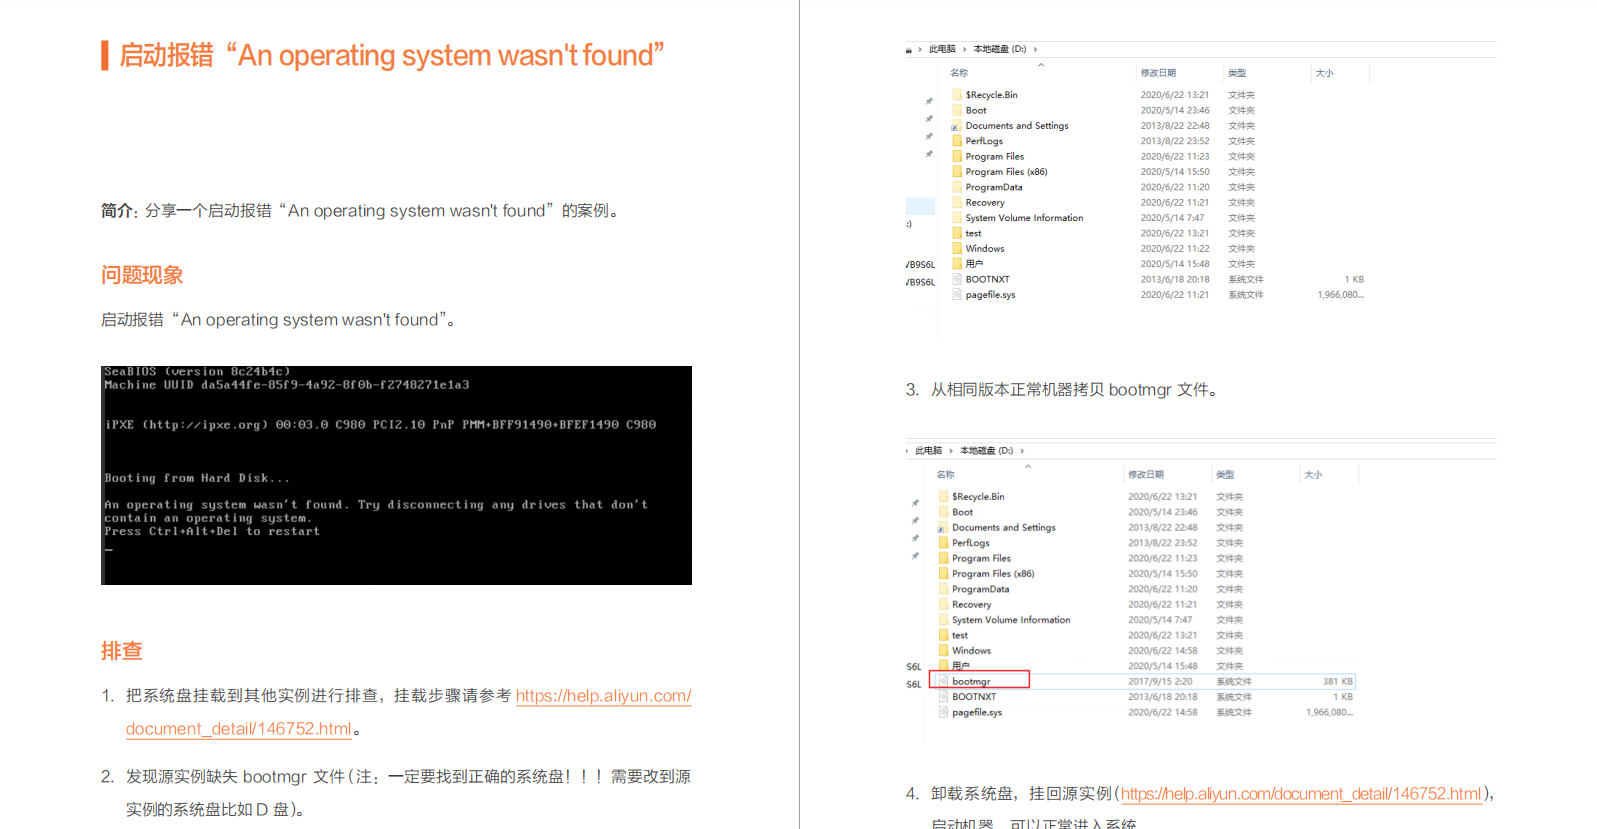
Task: Open the https://help.aliyun.com/ link in step 1
Action: [604, 696]
